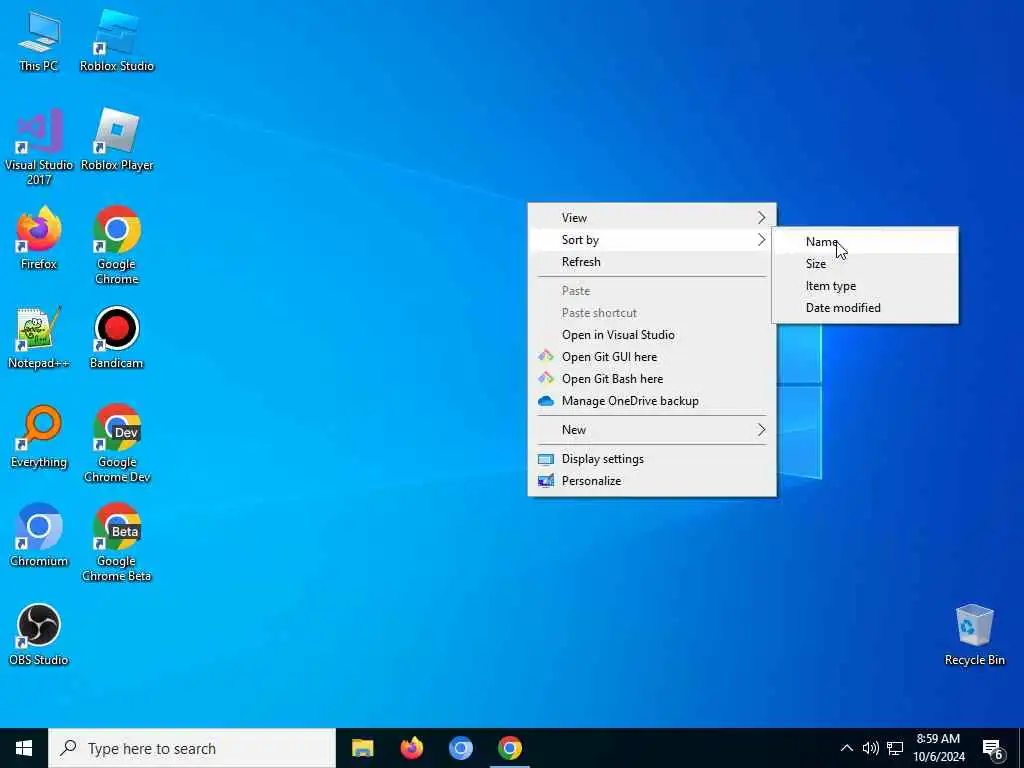
Task: Click the arrow beside New
Action: pos(761,430)
